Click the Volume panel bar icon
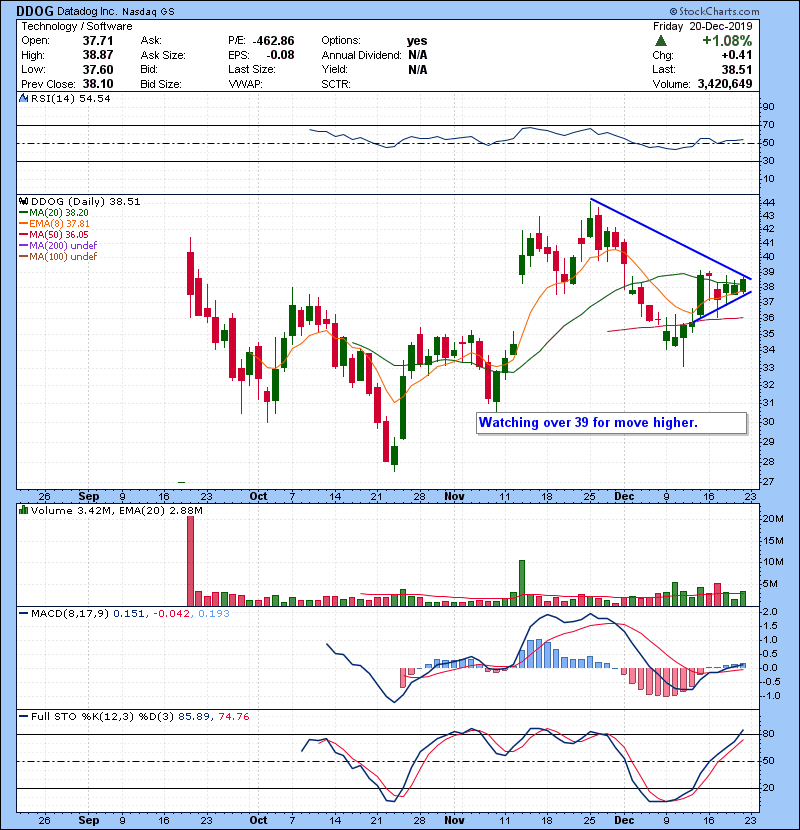Viewport: 800px width, 830px height. 23,510
